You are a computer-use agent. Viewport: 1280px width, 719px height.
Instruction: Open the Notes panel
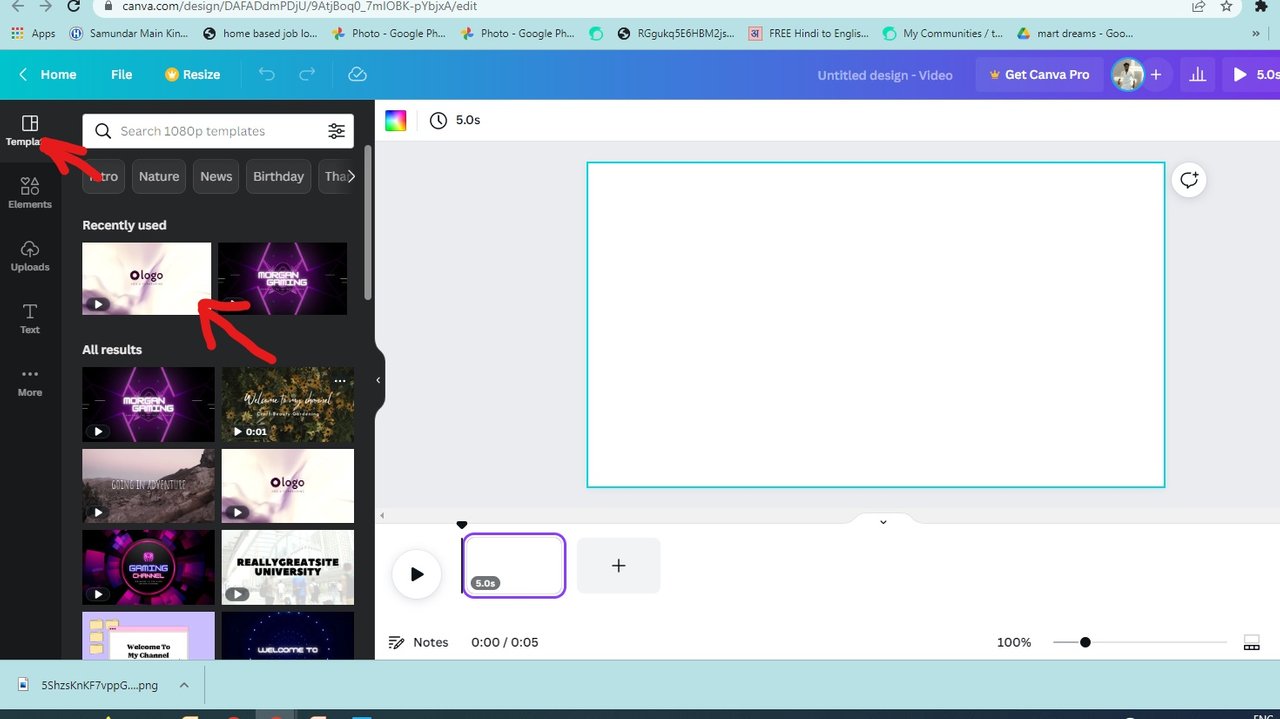(418, 642)
